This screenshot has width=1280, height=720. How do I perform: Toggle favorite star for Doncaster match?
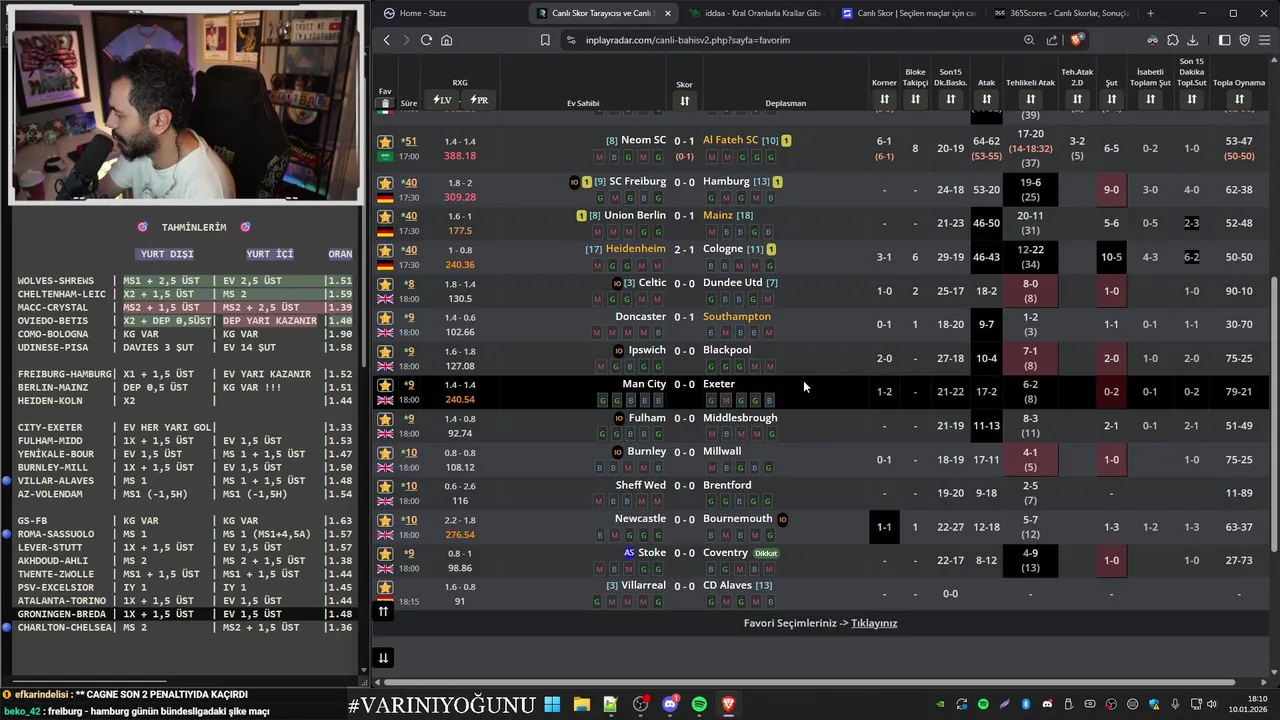pyautogui.click(x=385, y=318)
